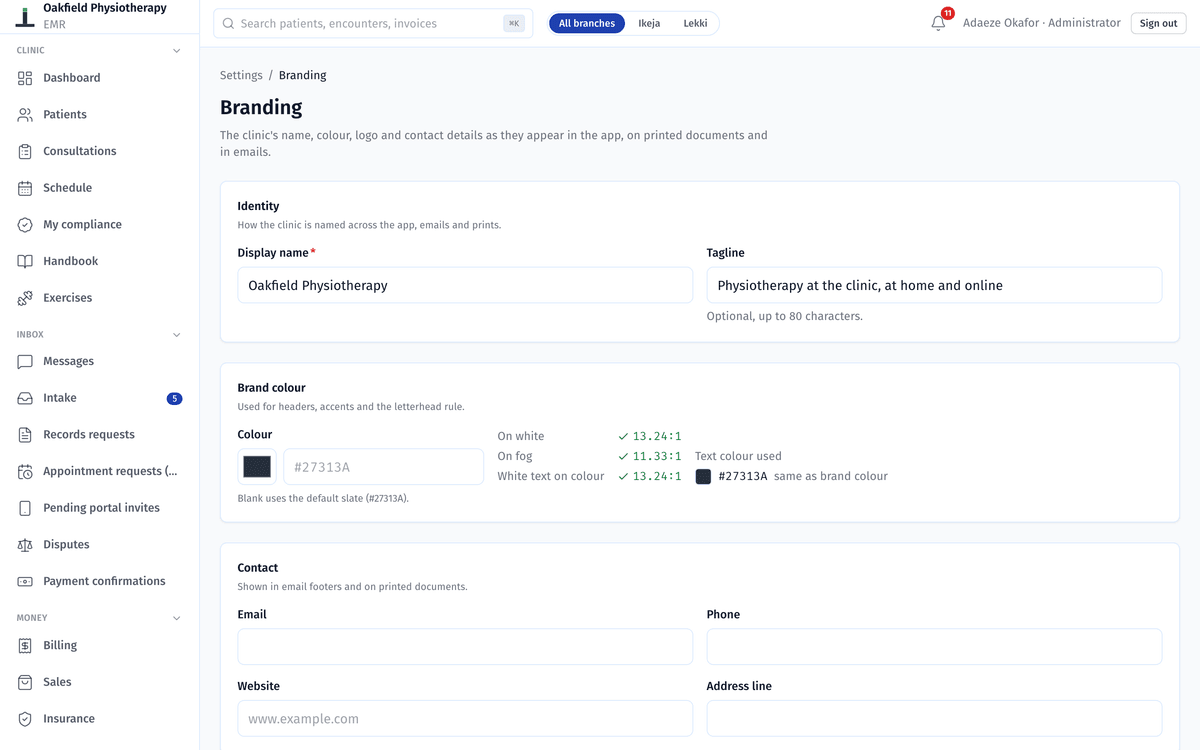1200x750 pixels.
Task: Focus the Website input field
Action: point(465,719)
